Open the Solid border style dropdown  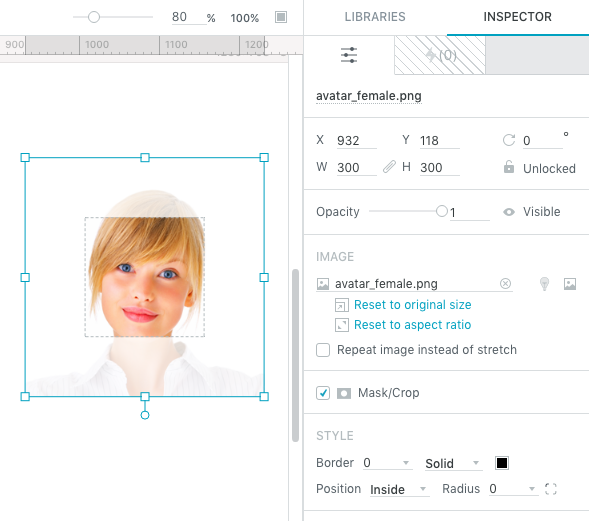[476, 463]
